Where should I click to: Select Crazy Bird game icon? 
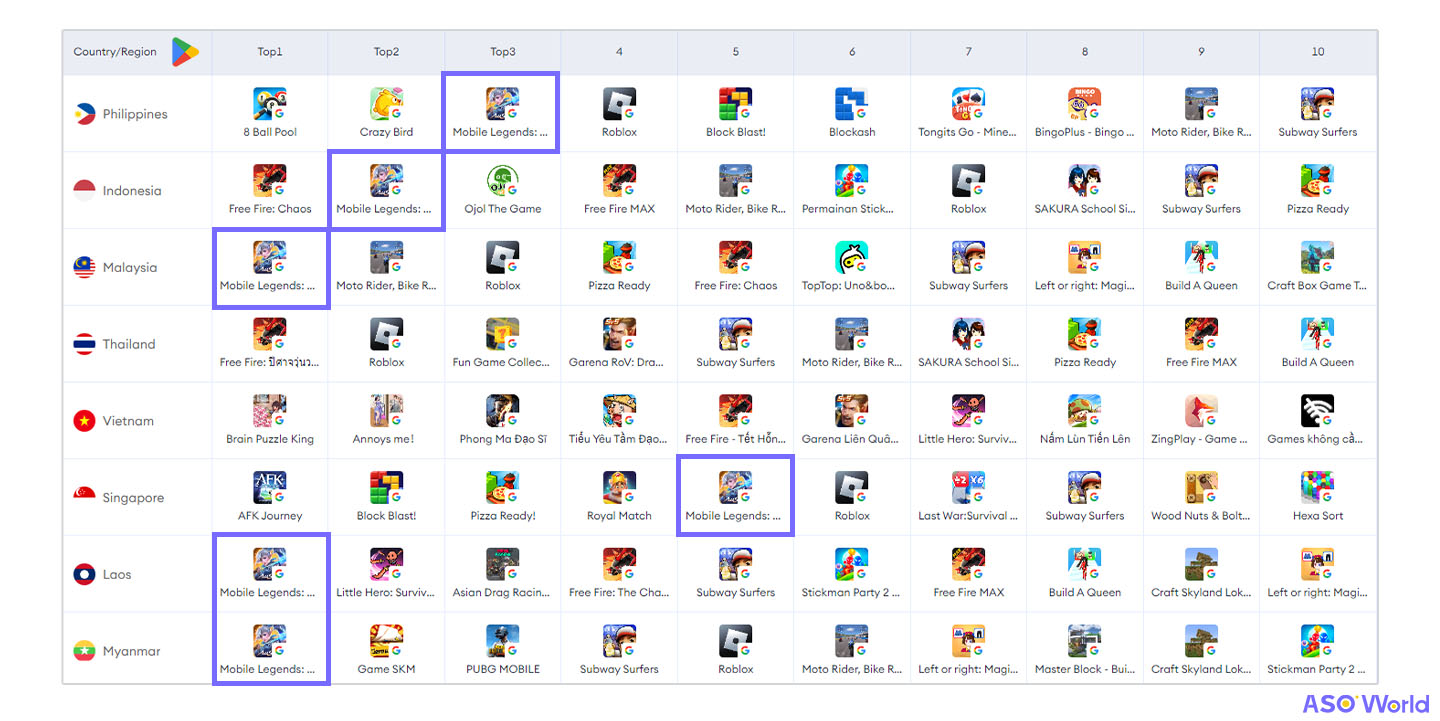[386, 104]
